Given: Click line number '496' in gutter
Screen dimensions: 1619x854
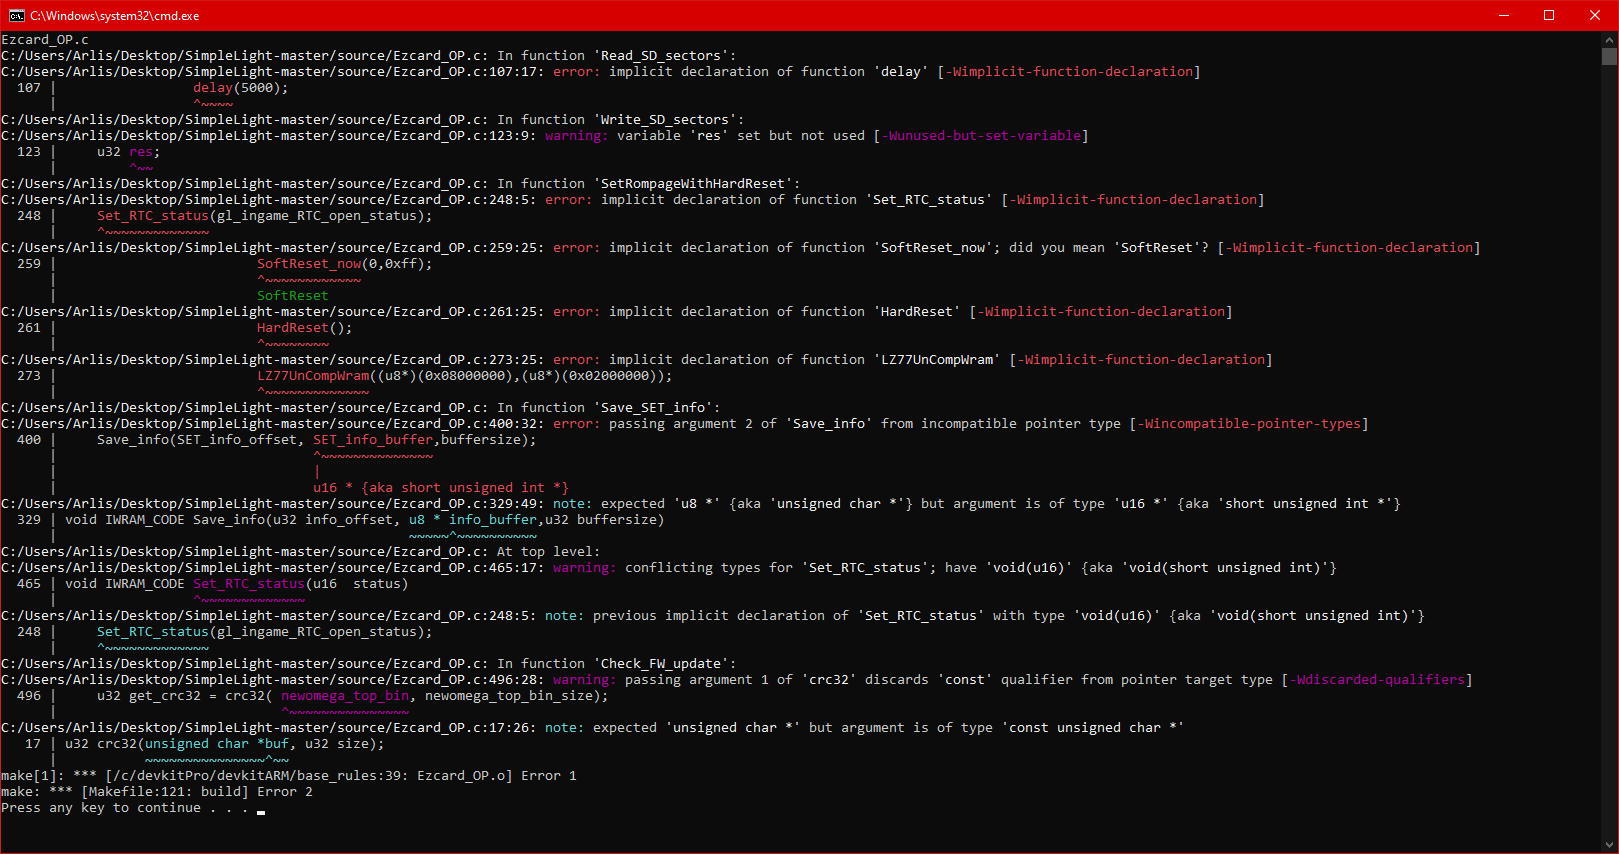Looking at the screenshot, I should point(29,696).
